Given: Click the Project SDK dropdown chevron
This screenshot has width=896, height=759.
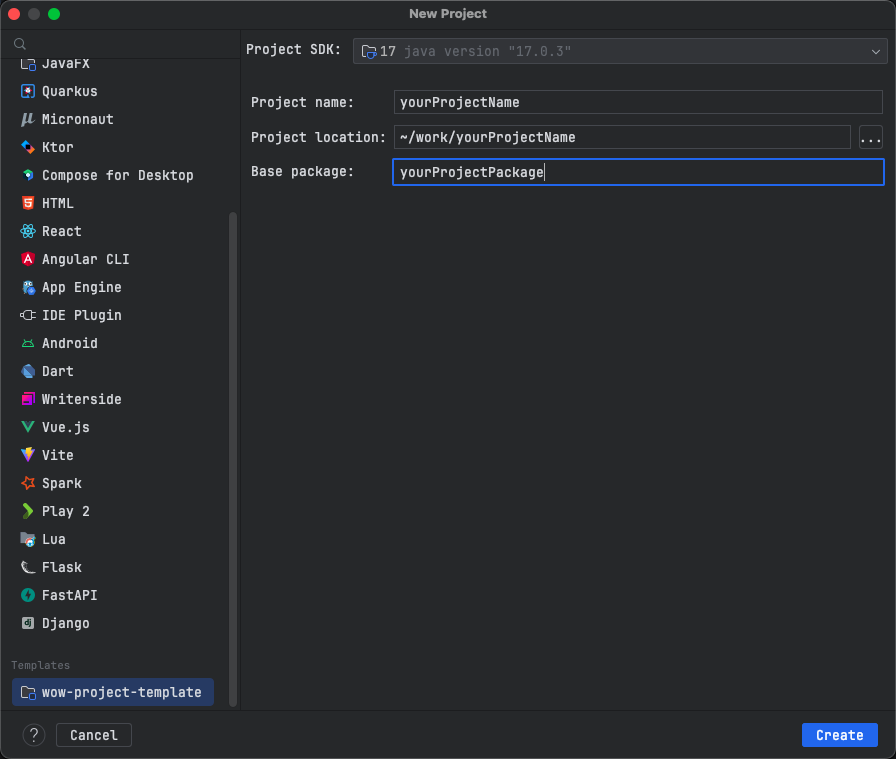Looking at the screenshot, I should click(x=875, y=51).
